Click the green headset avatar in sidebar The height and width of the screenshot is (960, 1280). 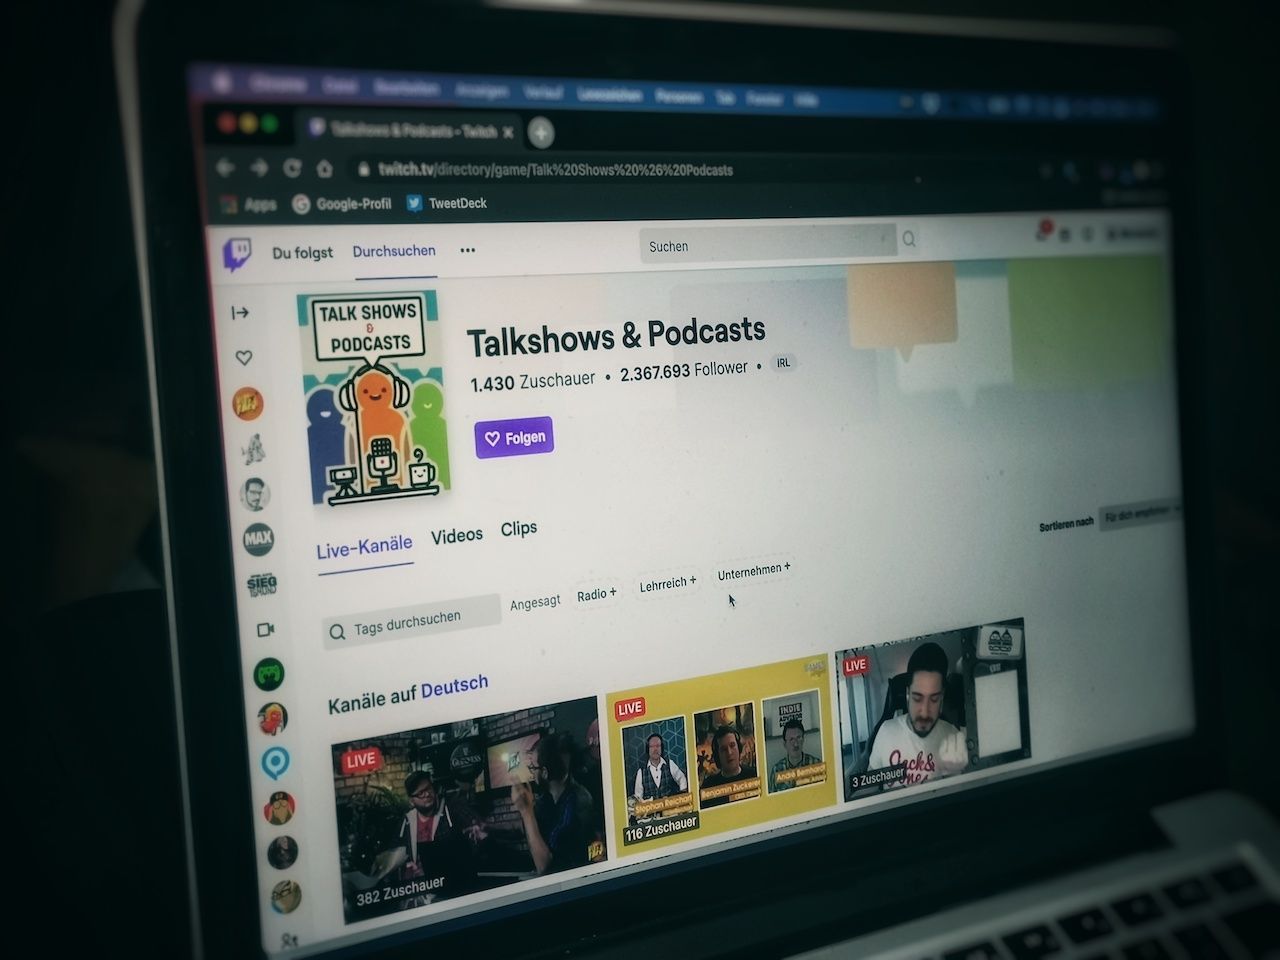(x=268, y=673)
